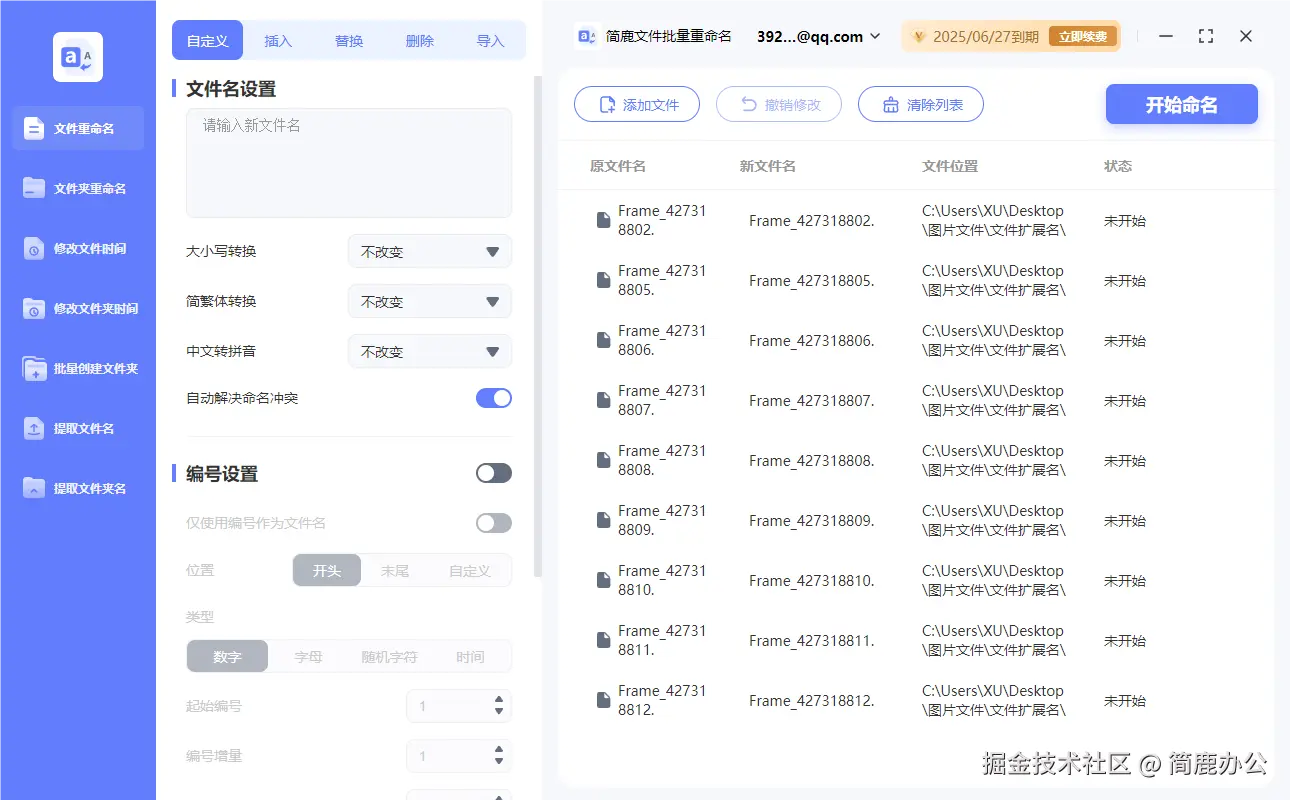
Task: Click file icon for Frame_427318812 row
Action: [x=603, y=700]
